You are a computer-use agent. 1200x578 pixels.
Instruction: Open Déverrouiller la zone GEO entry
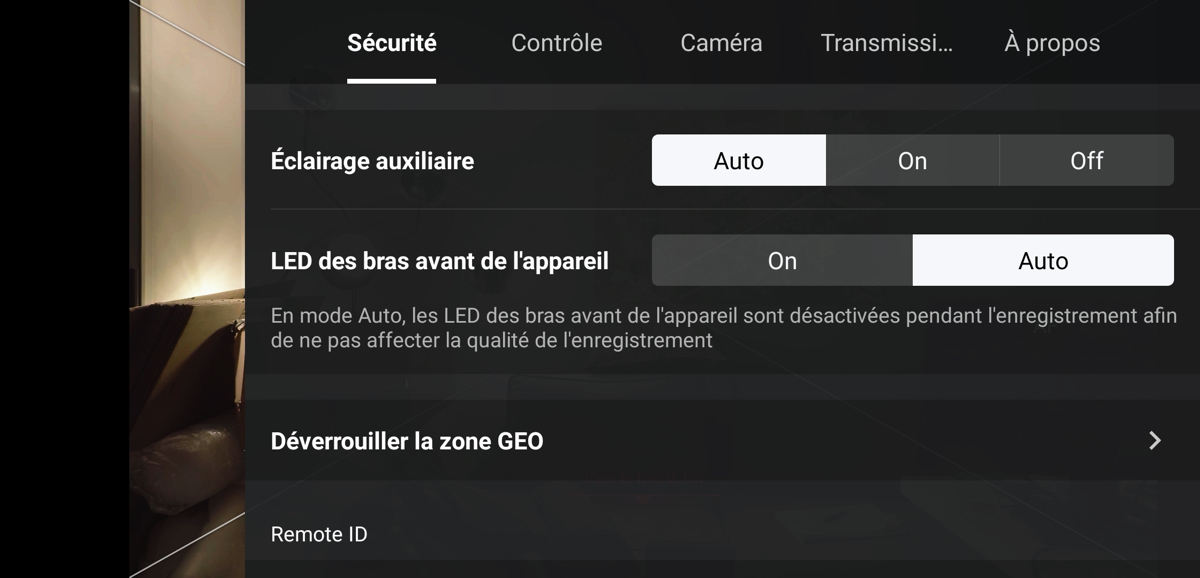point(722,440)
